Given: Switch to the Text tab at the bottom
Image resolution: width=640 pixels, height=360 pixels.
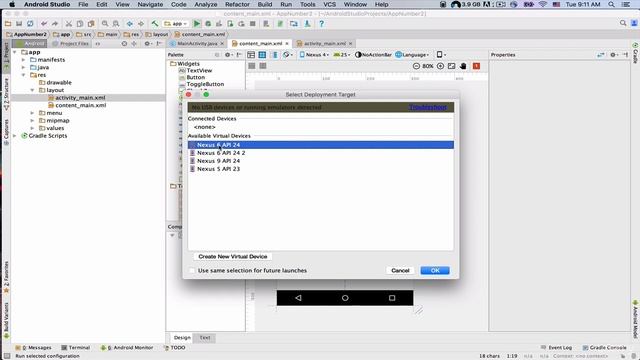Looking at the screenshot, I should tap(205, 338).
